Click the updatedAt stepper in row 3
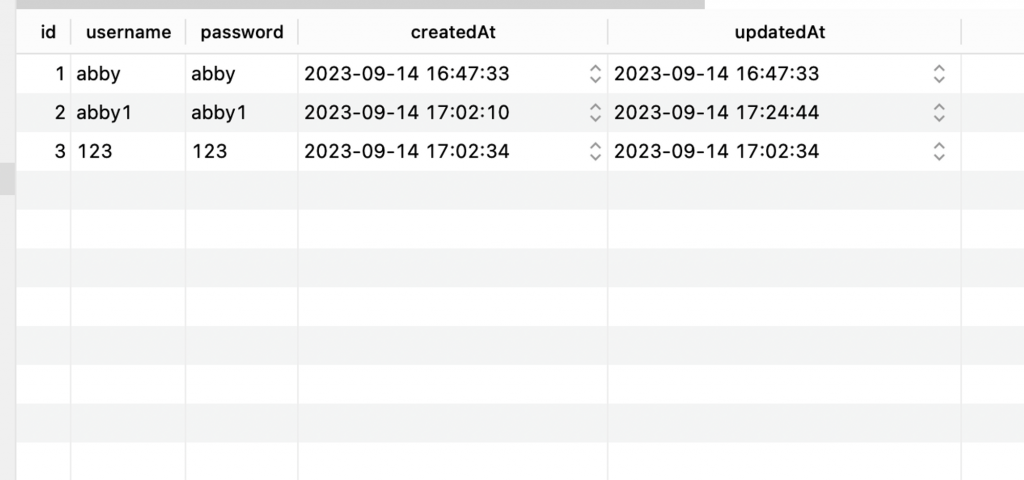This screenshot has height=480, width=1024. (x=938, y=152)
